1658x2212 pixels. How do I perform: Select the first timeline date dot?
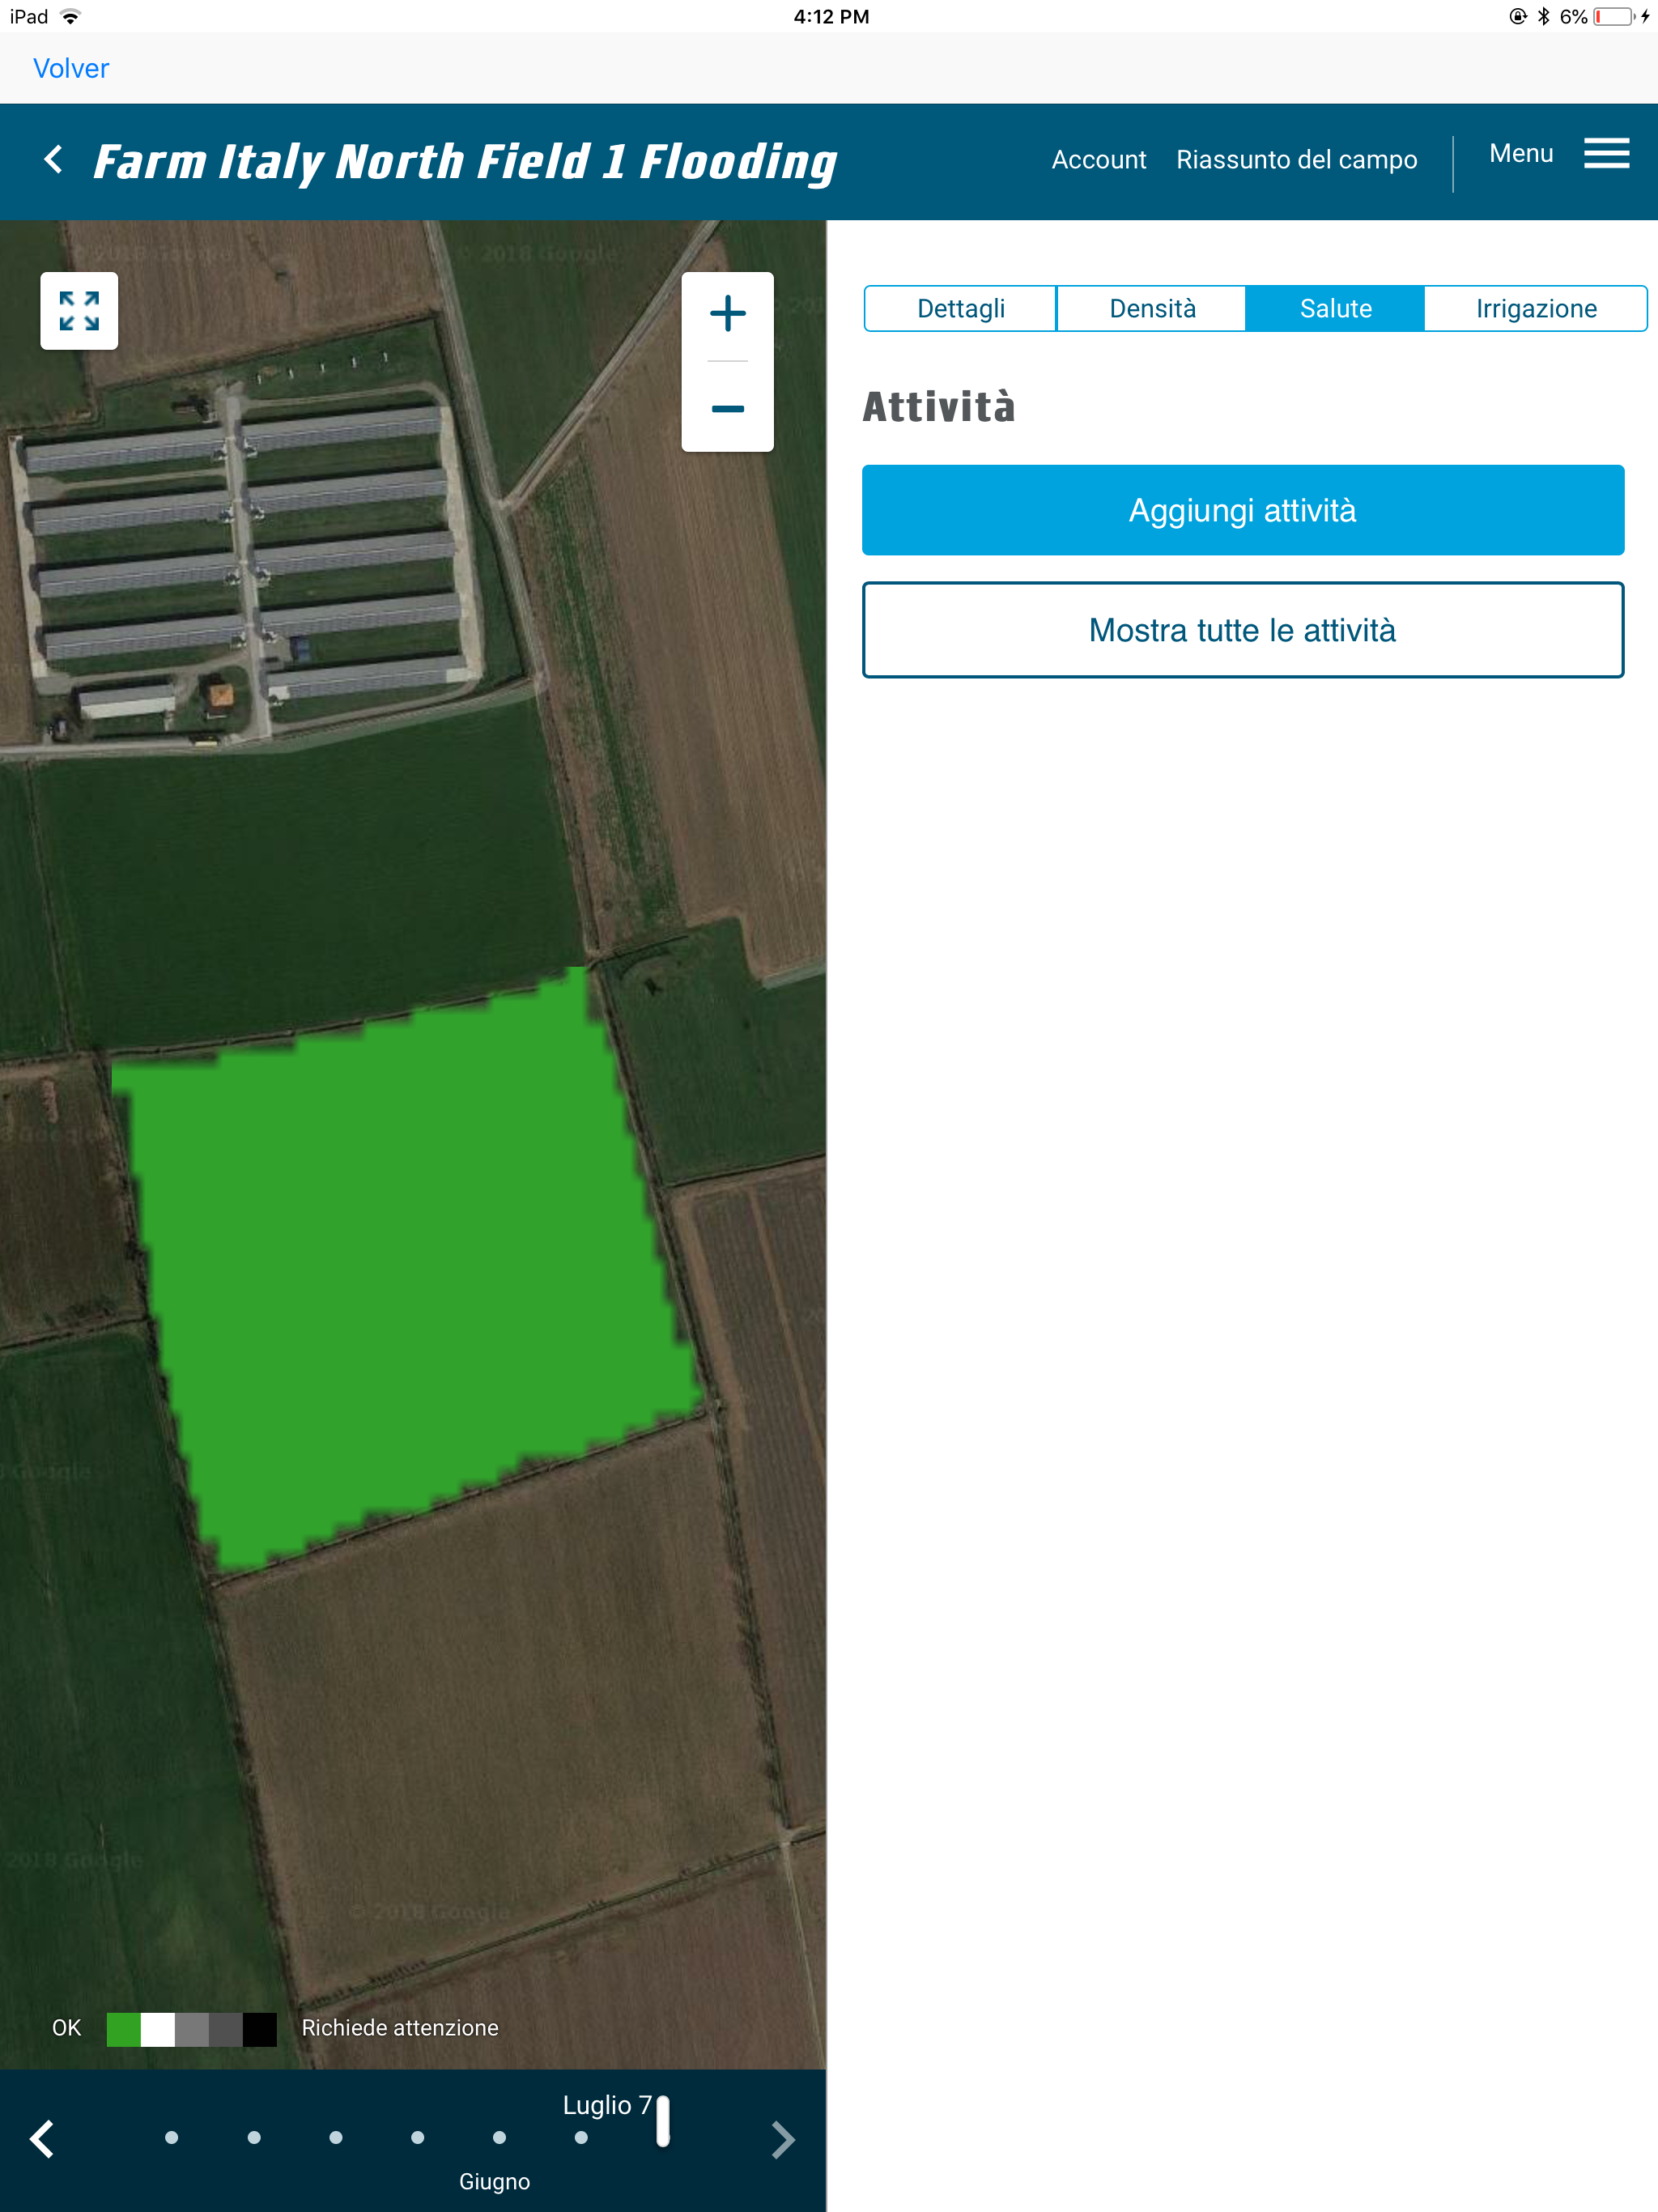171,2137
